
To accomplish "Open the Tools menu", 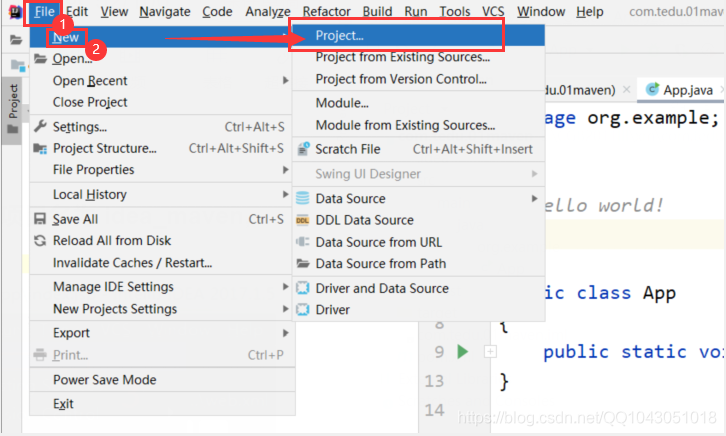I will 455,12.
